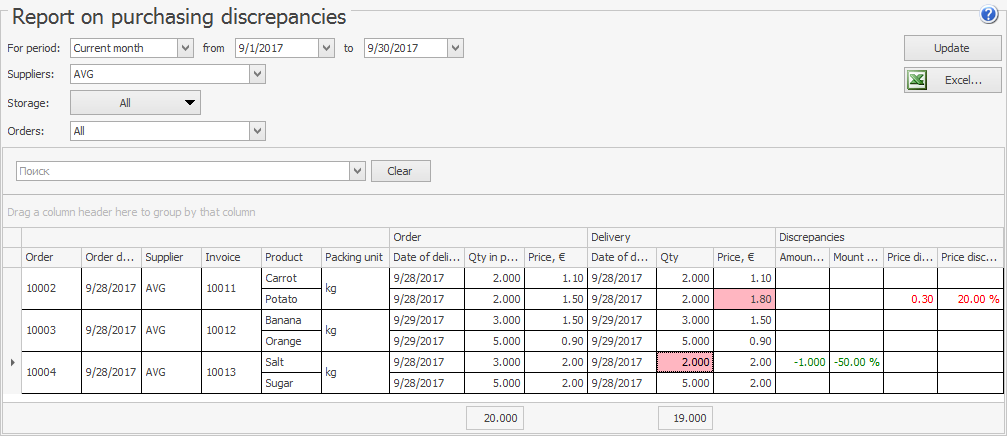
Task: Click in the Поиск search field
Action: coord(185,172)
